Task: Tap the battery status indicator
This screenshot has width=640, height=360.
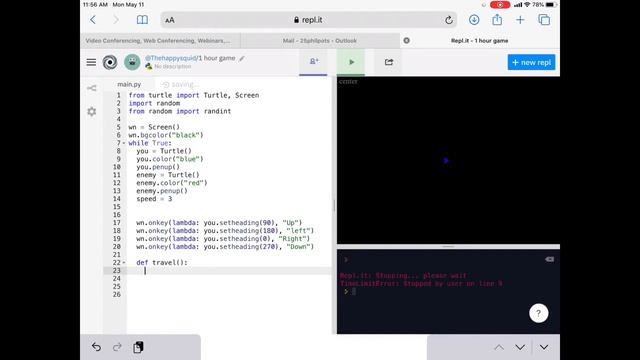Action: point(551,5)
